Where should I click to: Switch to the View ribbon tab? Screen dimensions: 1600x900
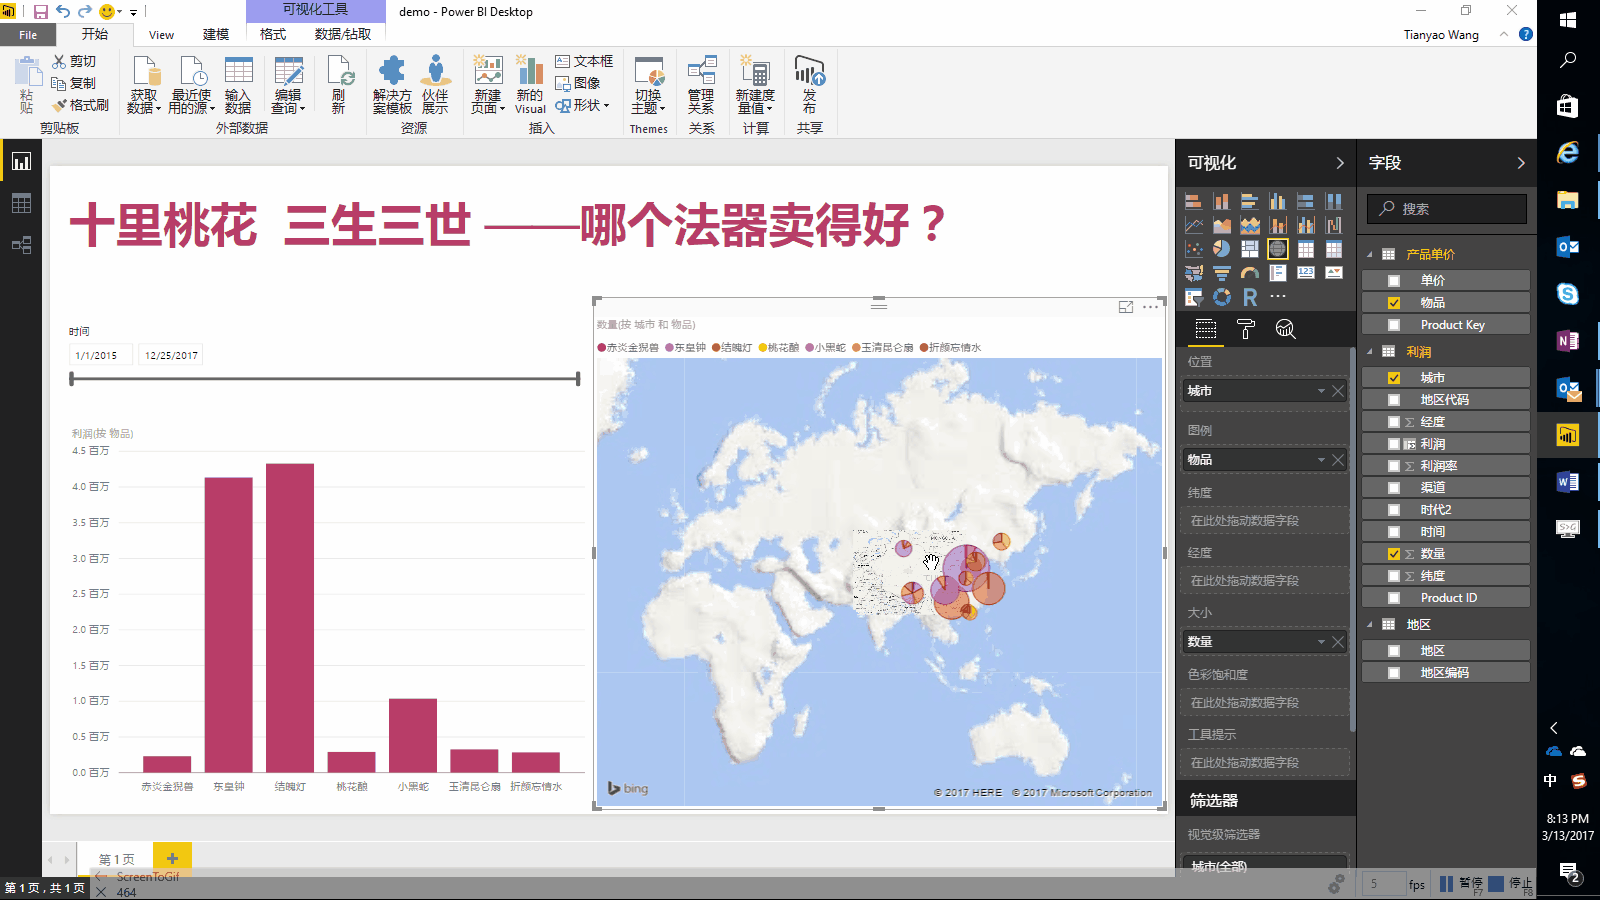(x=161, y=35)
